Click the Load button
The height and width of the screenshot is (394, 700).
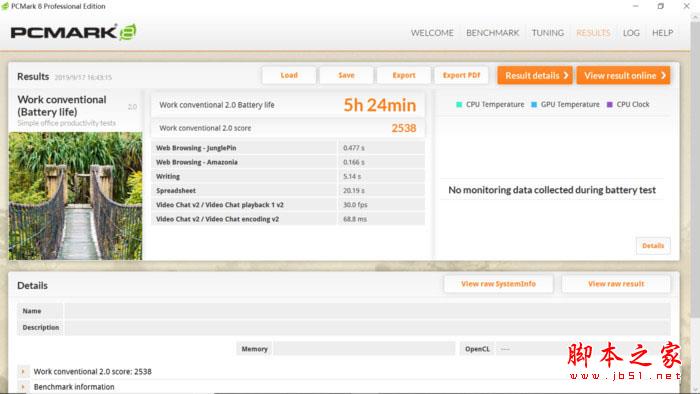(289, 75)
